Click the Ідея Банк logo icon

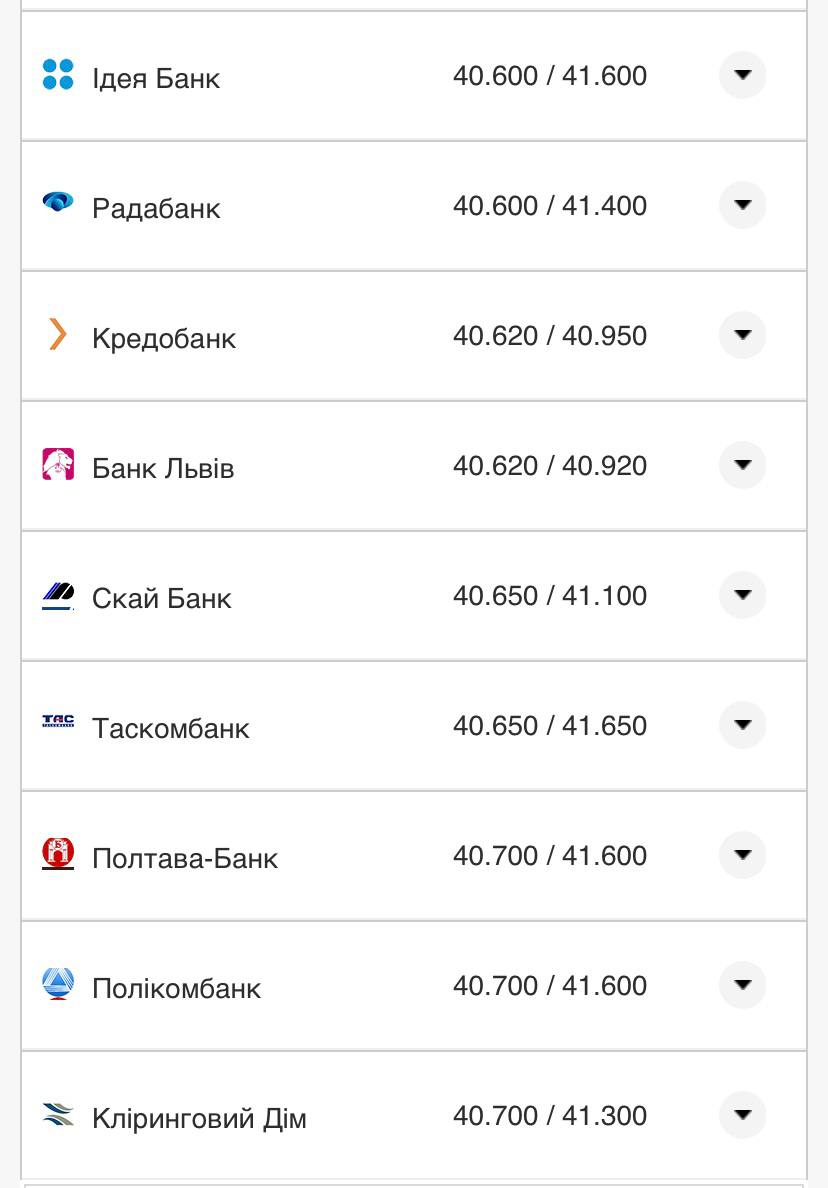point(58,75)
